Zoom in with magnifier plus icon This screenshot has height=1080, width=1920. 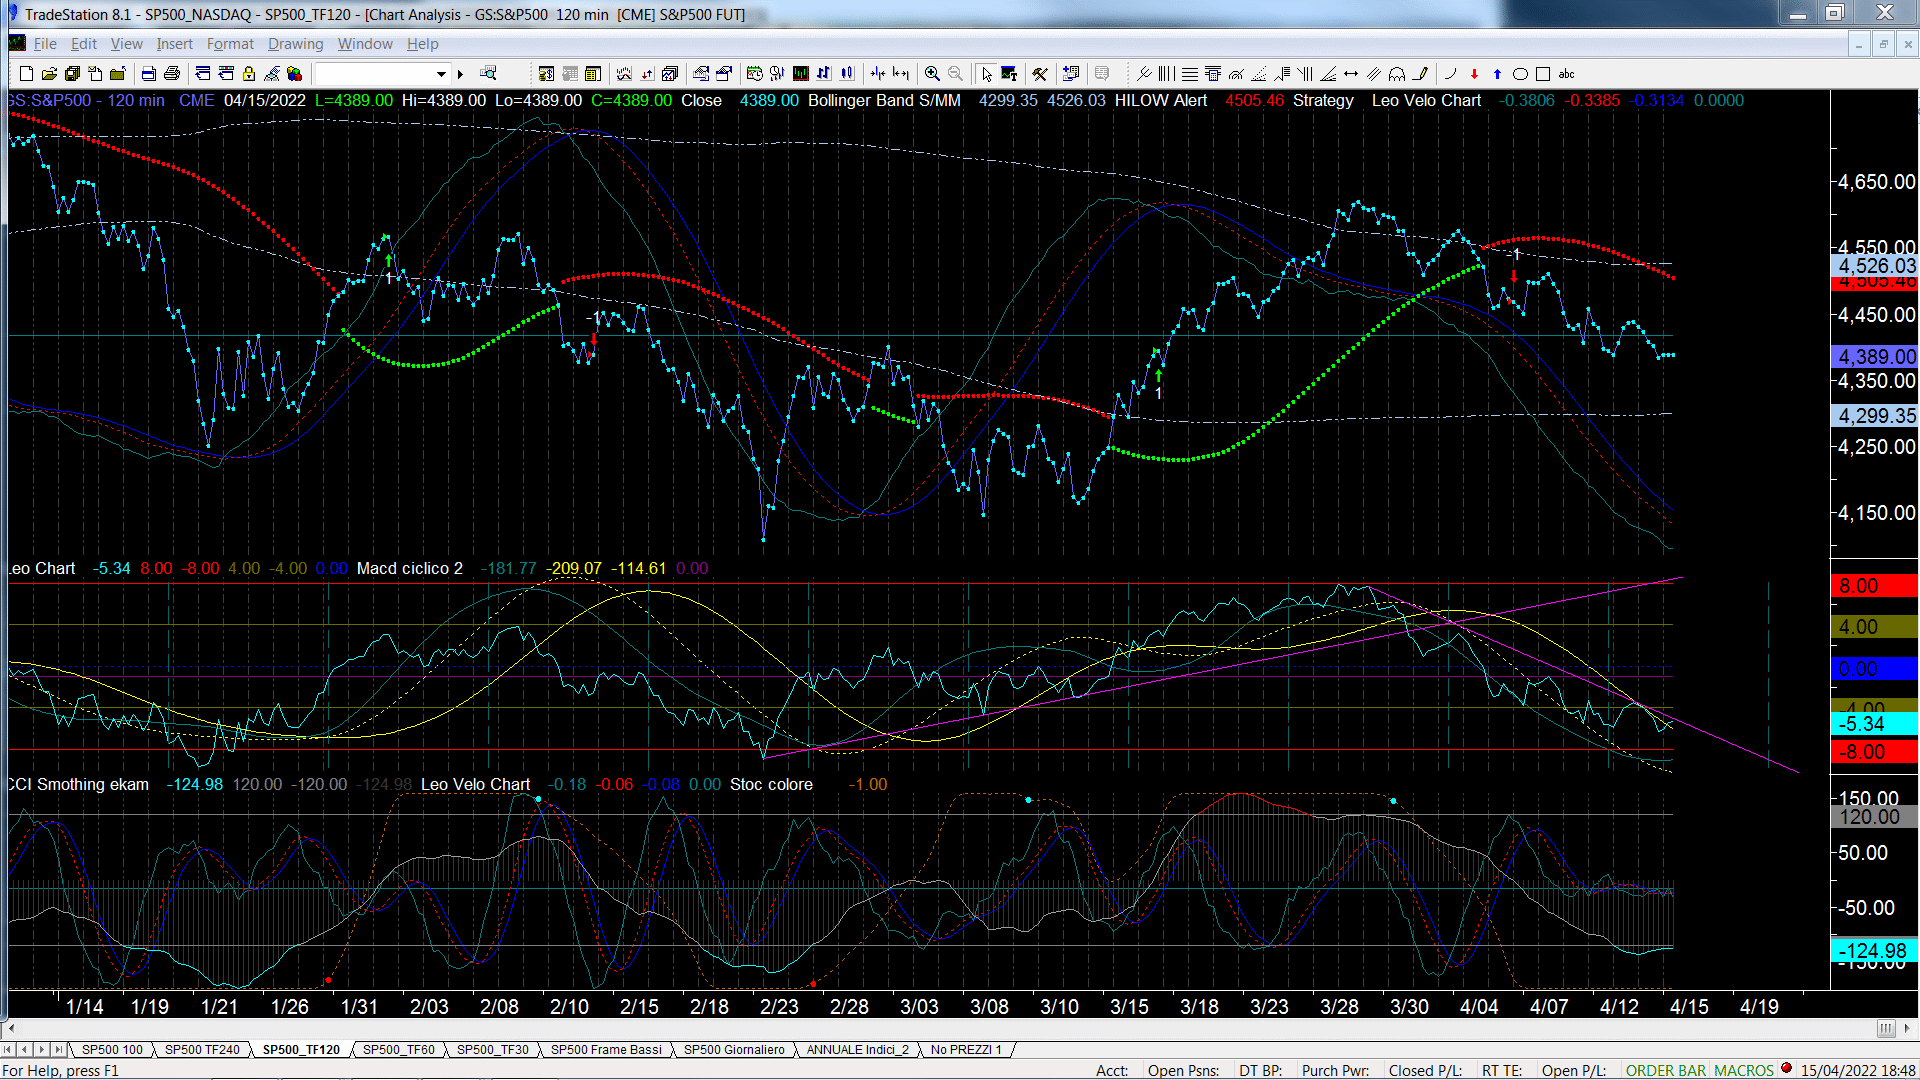coord(932,74)
